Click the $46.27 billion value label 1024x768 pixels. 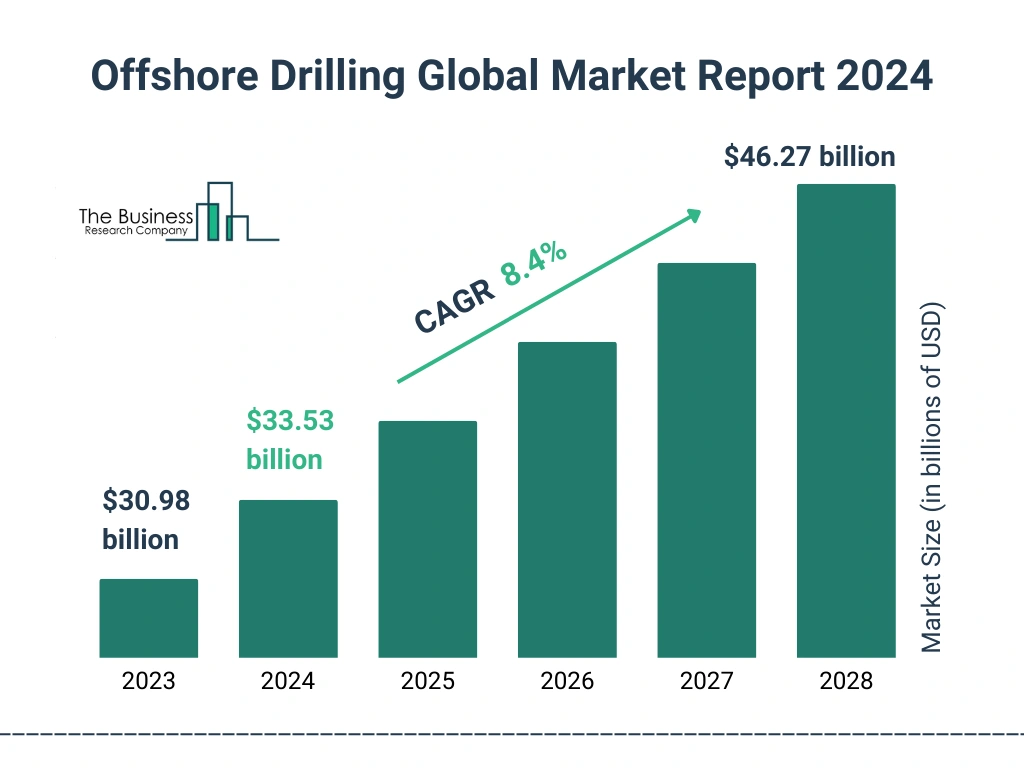coord(810,157)
